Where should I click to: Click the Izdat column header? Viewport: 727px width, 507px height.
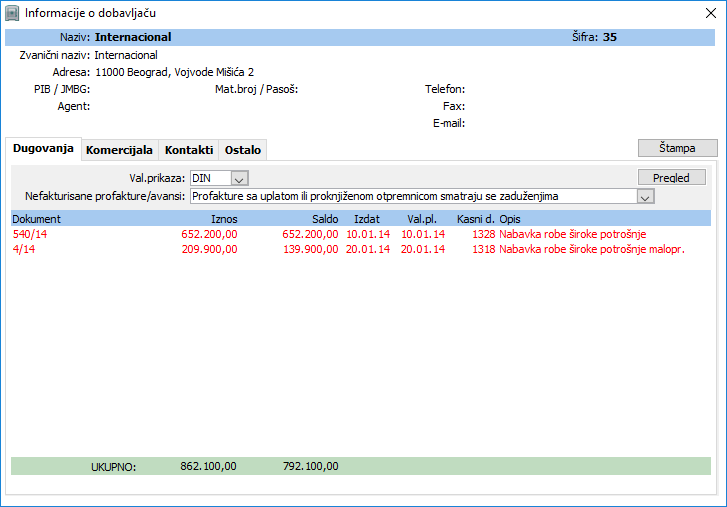(x=367, y=219)
